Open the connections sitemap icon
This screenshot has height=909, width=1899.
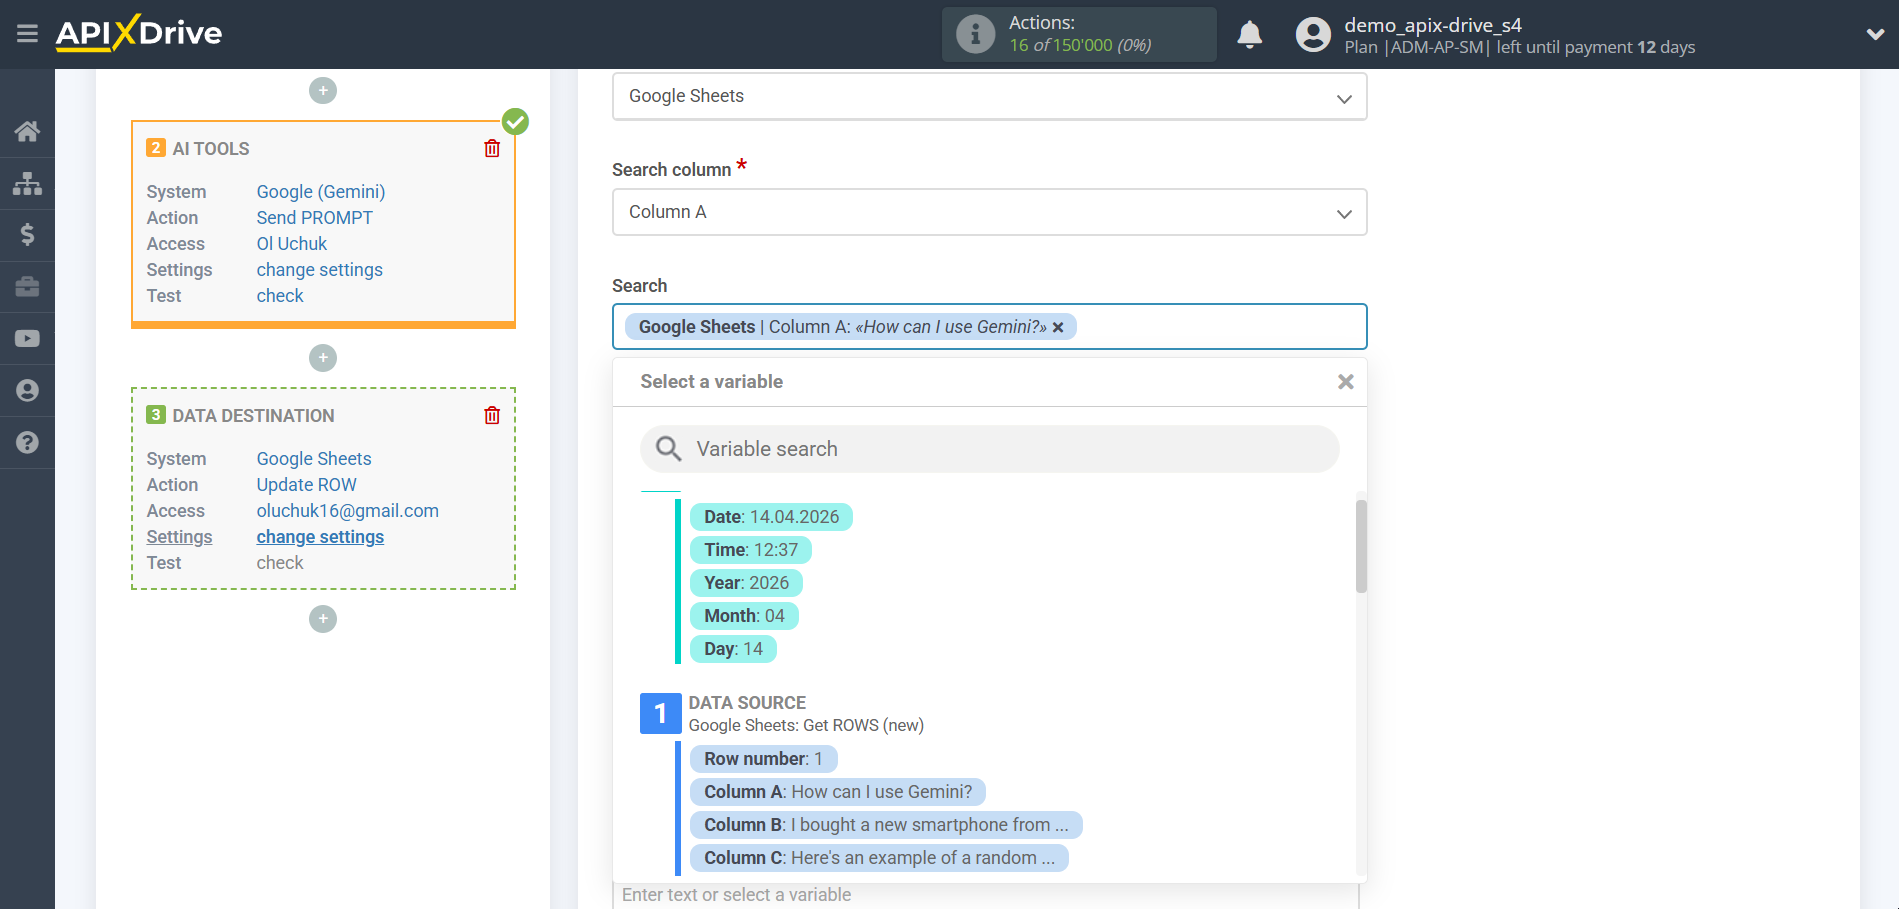click(27, 183)
